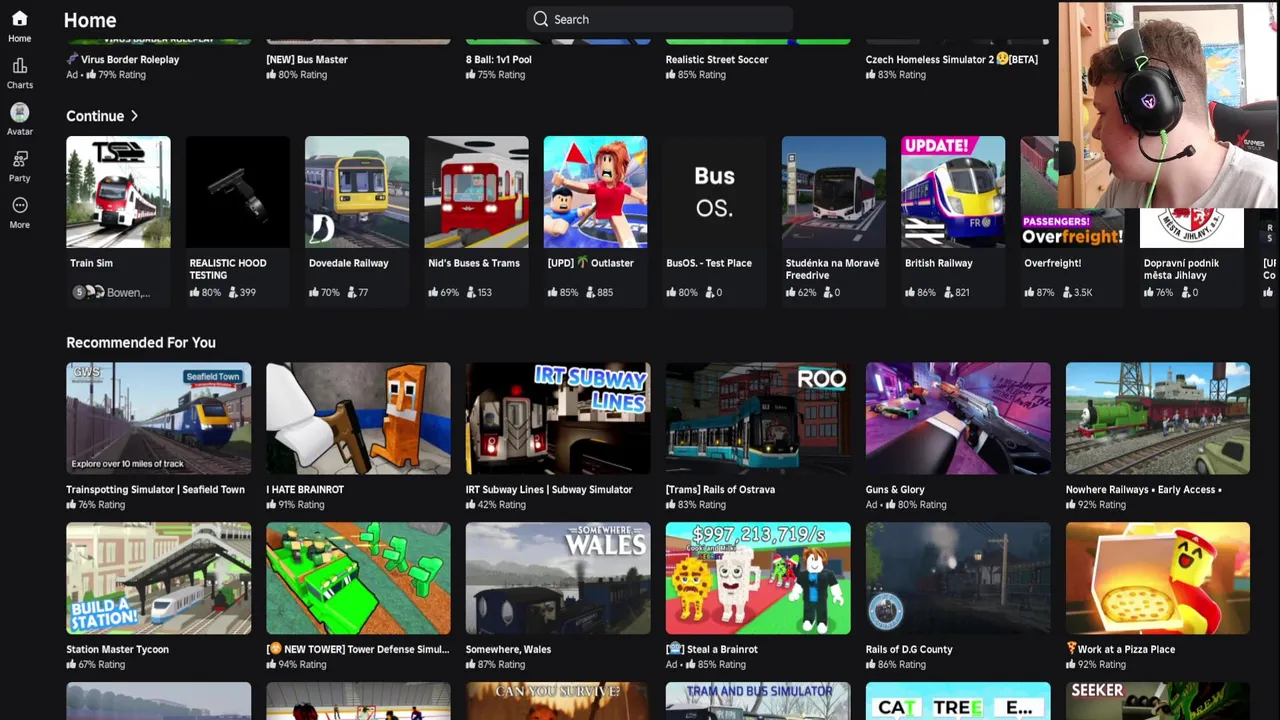Open the Outlaster game thumbnail

[595, 192]
